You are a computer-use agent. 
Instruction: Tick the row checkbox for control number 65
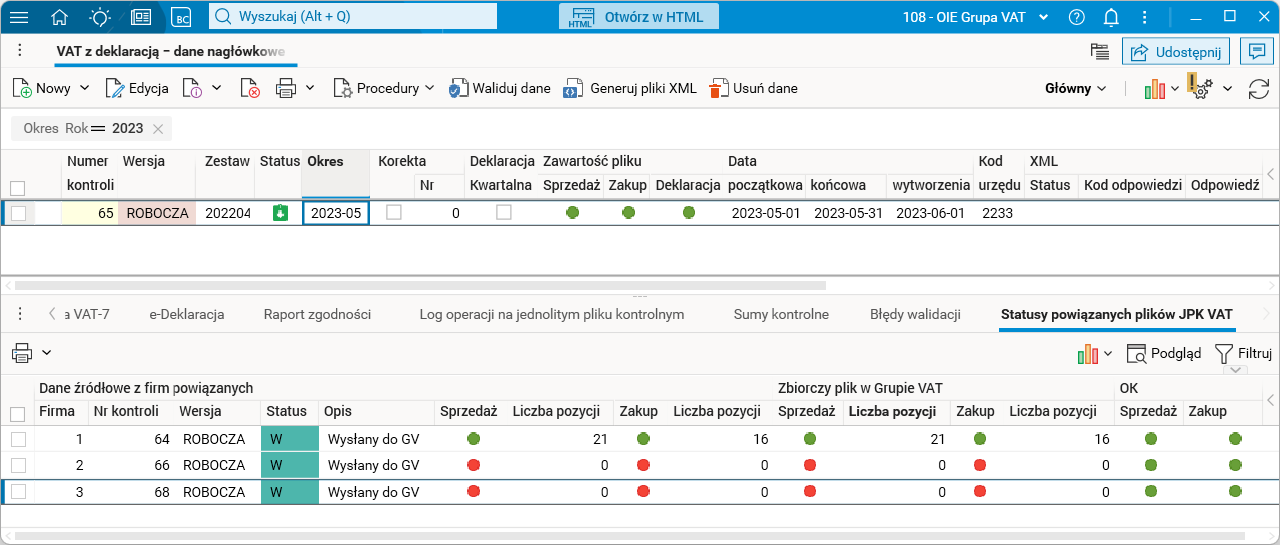[18, 212]
